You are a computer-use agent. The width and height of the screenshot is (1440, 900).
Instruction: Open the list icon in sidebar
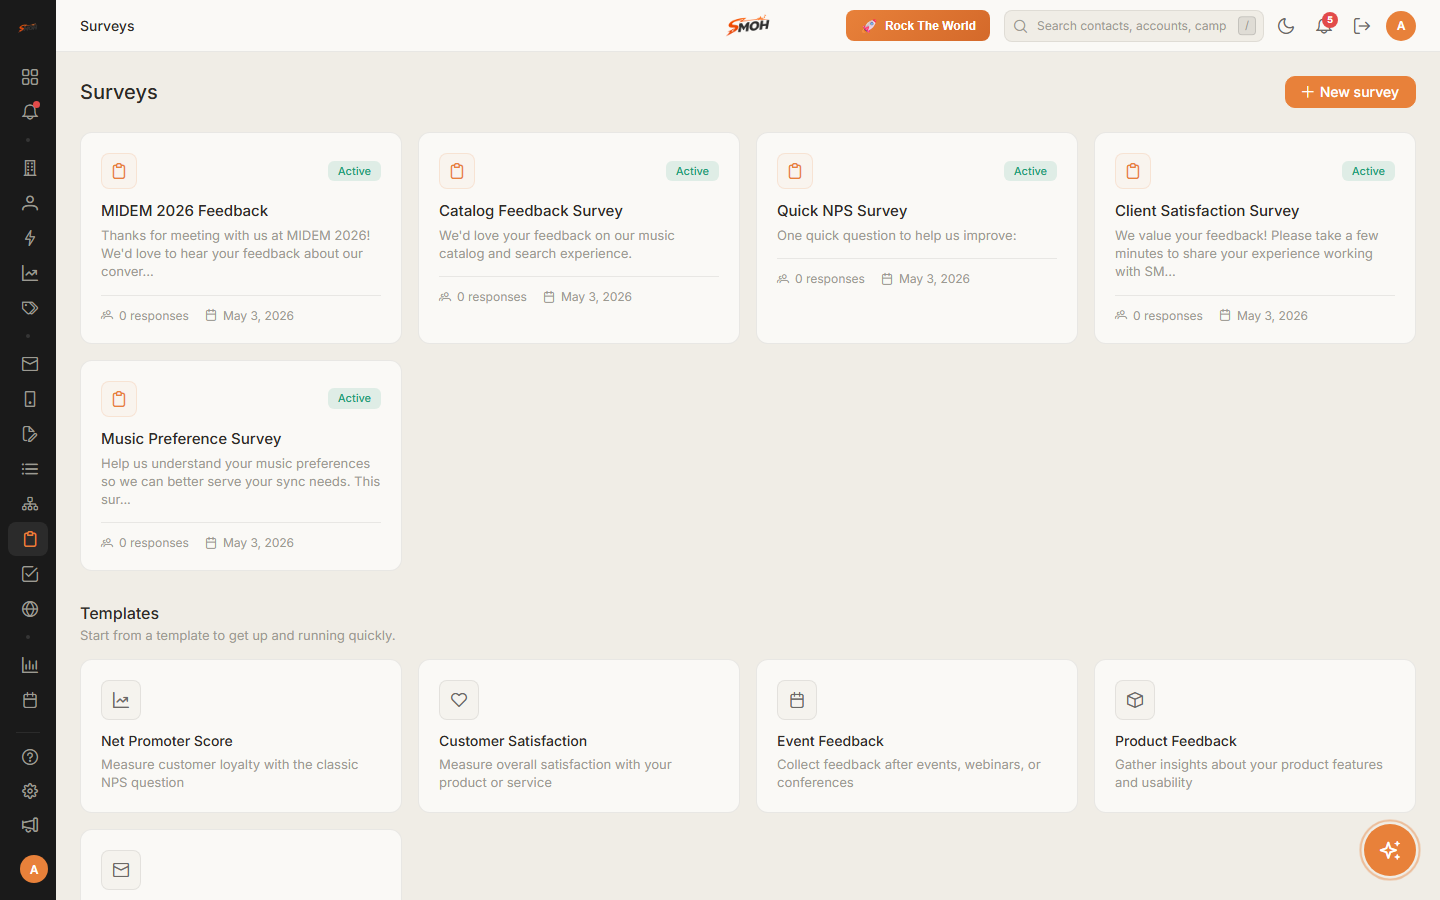tap(30, 469)
